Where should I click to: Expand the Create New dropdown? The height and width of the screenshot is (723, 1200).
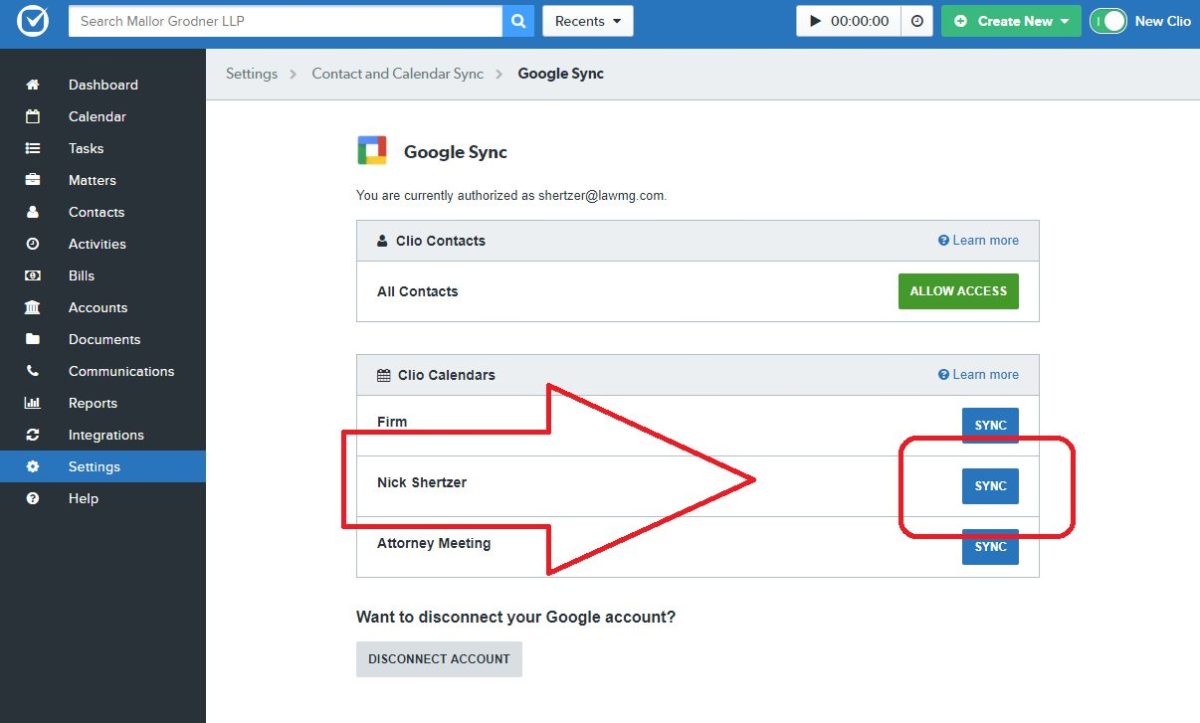[x=1011, y=21]
